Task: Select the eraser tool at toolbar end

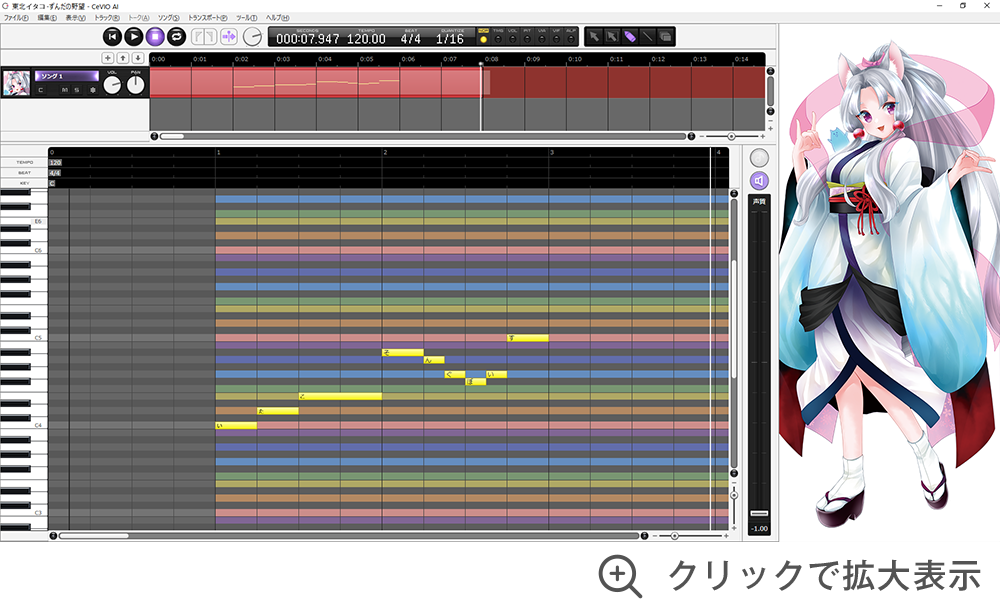Action: [x=665, y=37]
